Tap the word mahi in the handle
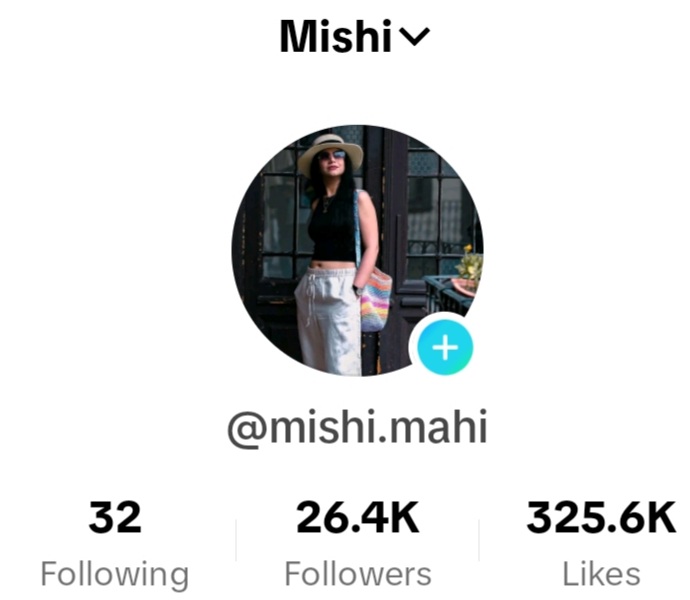The image size is (690, 600). coord(438,427)
